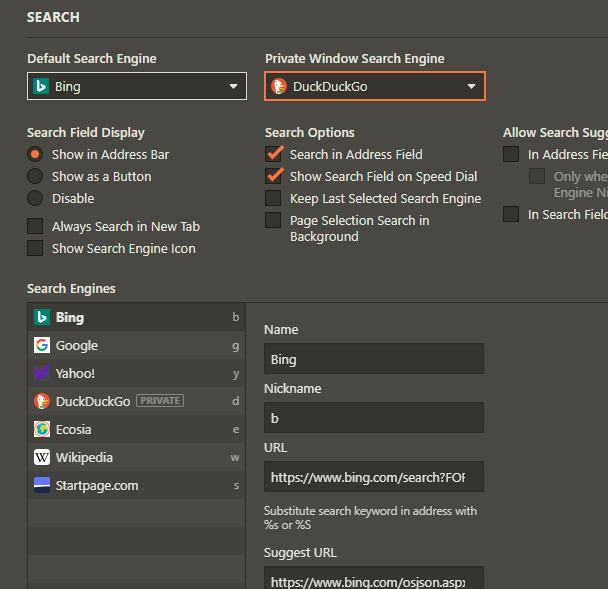608x589 pixels.
Task: Click the Wikipedia icon in search engines list
Action: point(42,457)
